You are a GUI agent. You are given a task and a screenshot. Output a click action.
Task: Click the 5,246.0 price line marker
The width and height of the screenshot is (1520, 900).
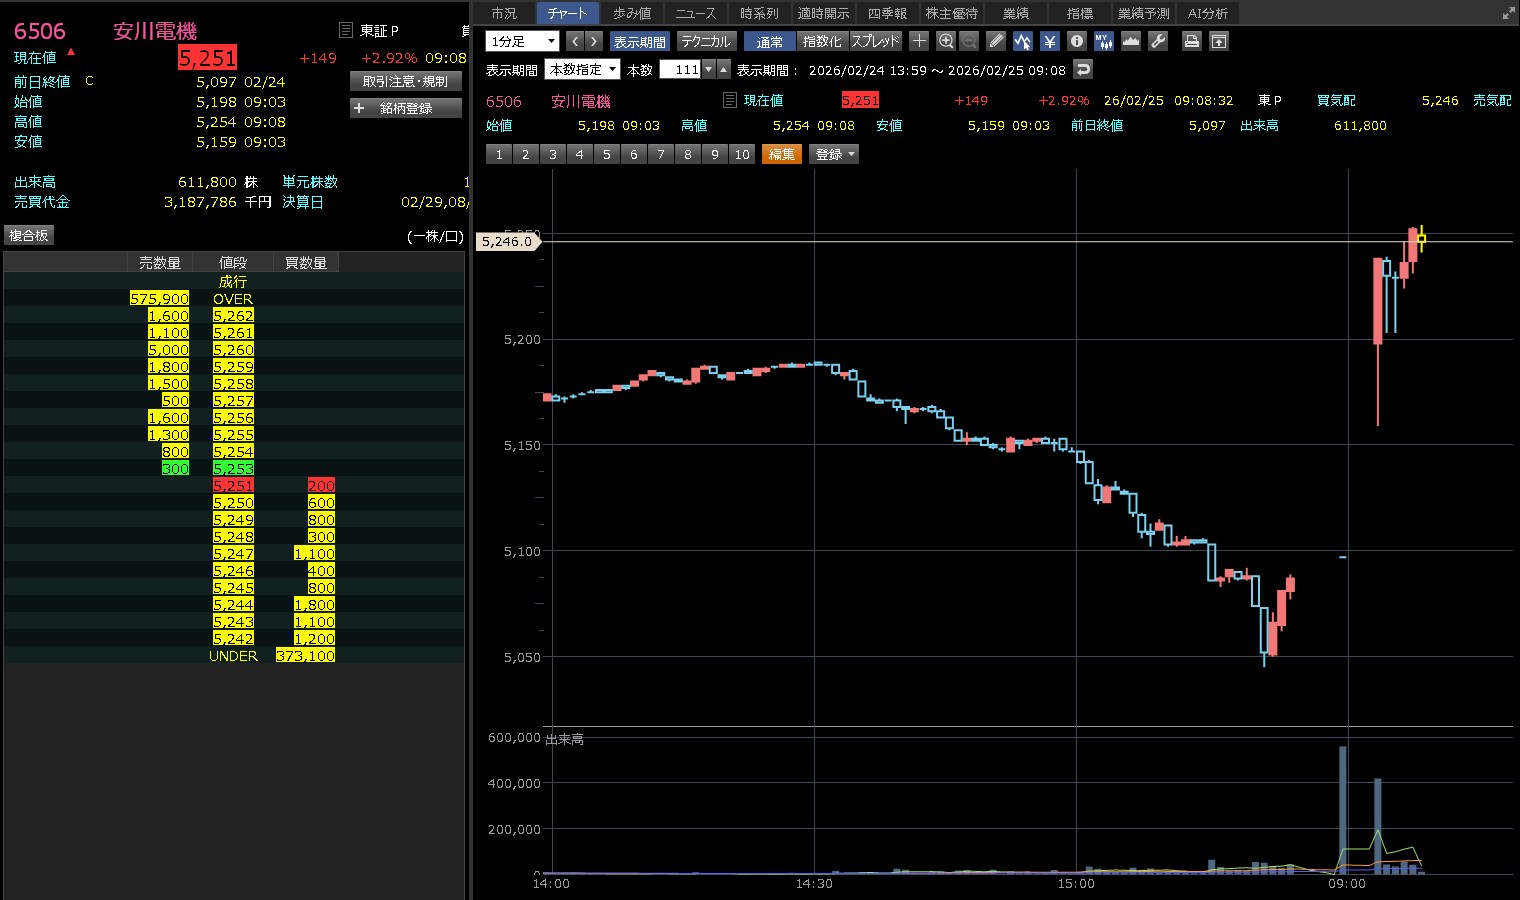(507, 241)
